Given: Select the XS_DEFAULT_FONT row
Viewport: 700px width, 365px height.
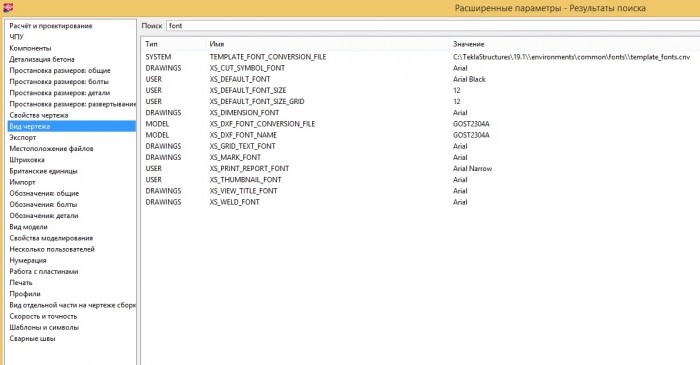Looking at the screenshot, I should coord(421,79).
